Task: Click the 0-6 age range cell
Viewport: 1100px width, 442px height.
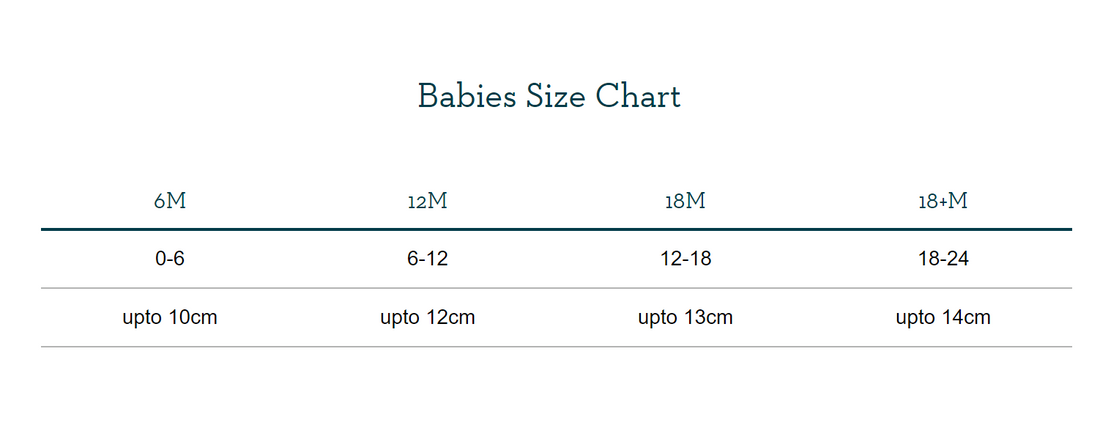Action: coord(170,259)
